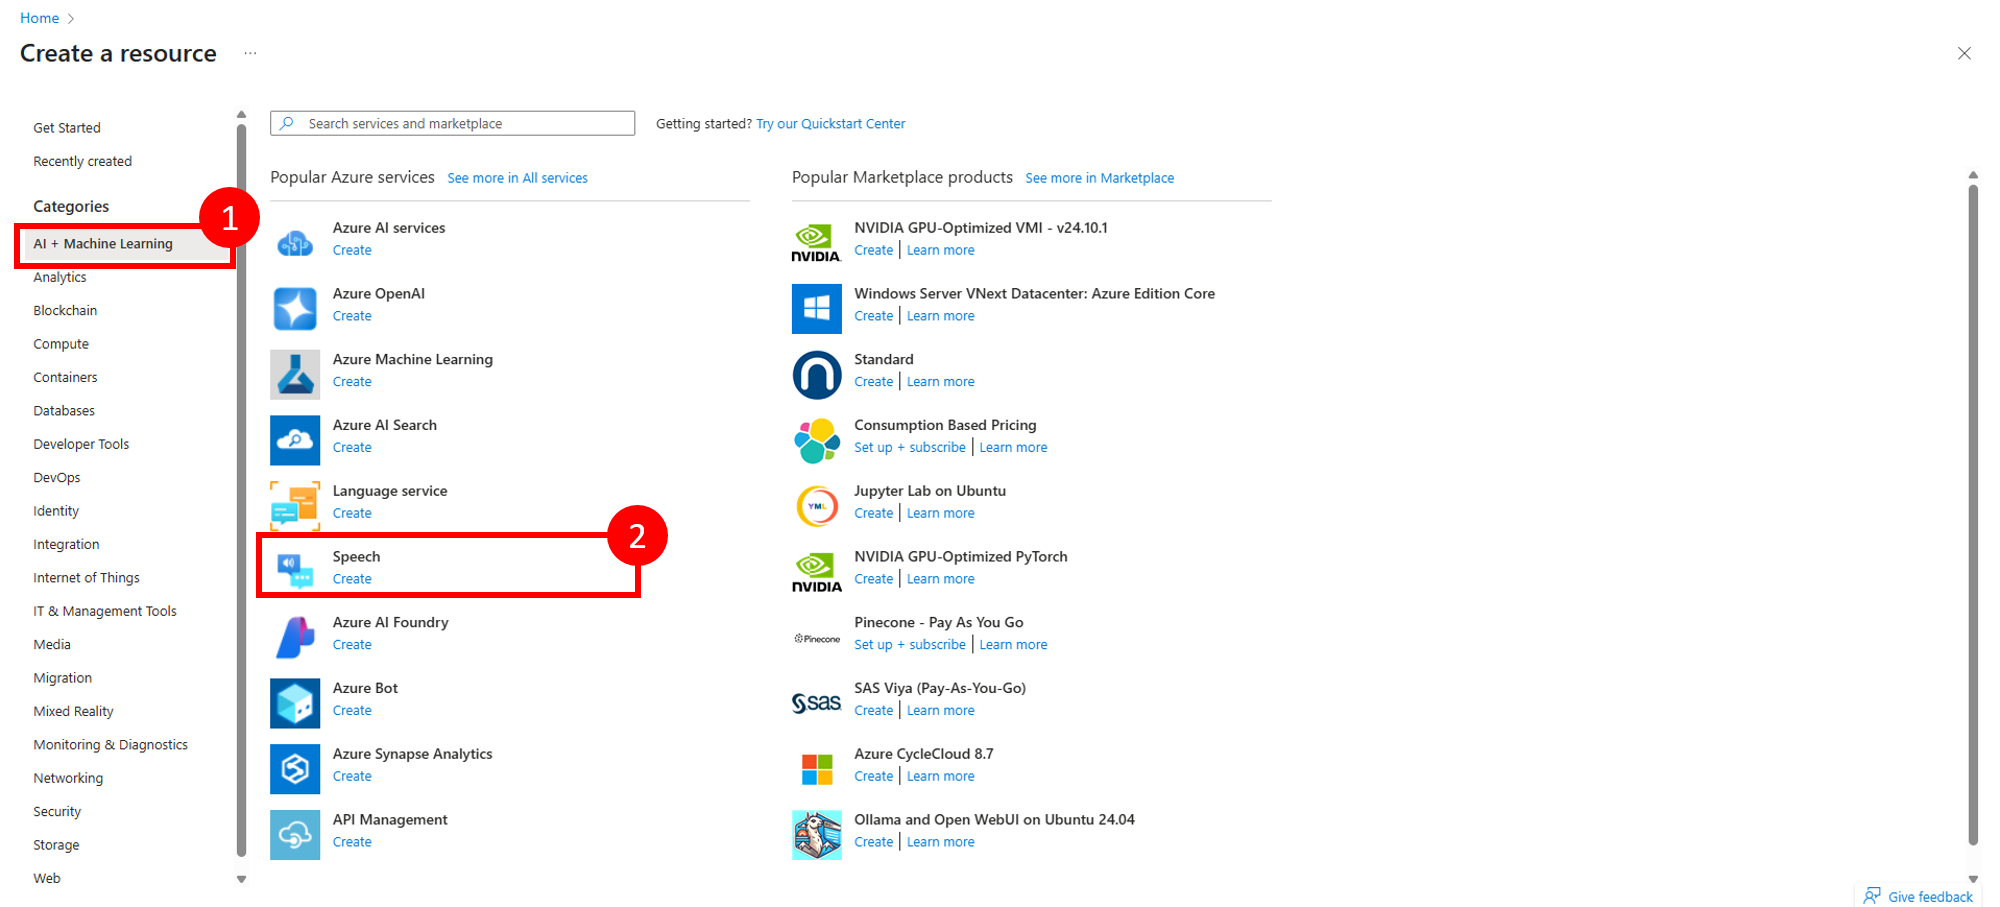Click the Azure AI Search icon

tap(295, 440)
